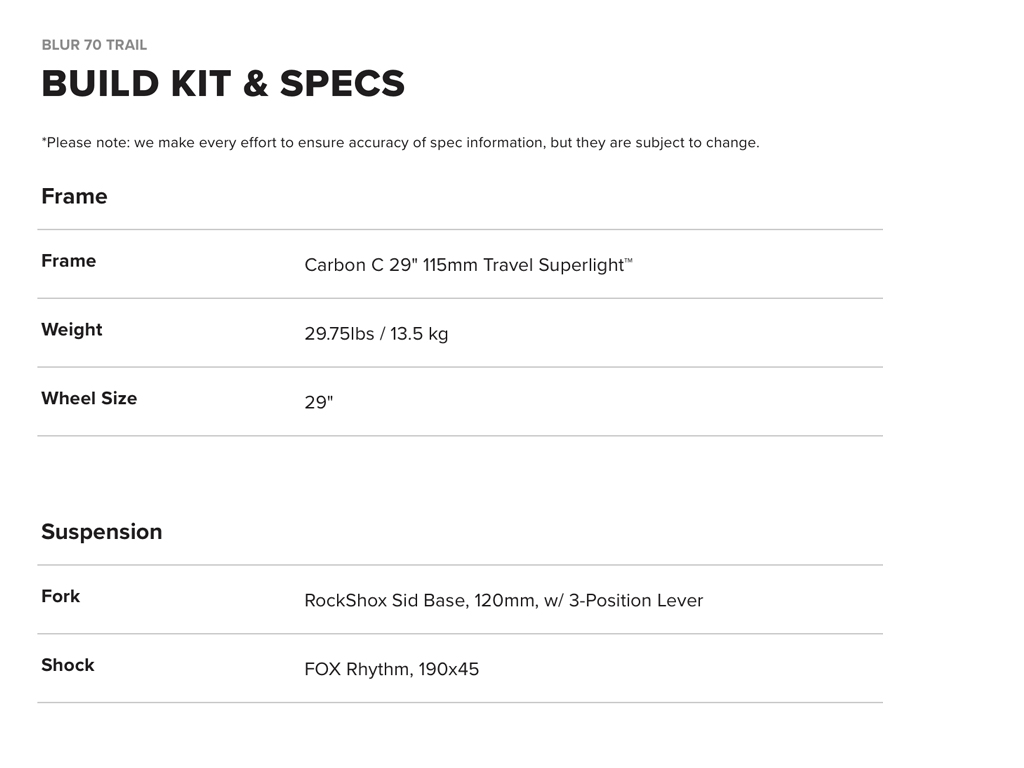Select the Frame section heading
The width and height of the screenshot is (1024, 768).
[74, 197]
